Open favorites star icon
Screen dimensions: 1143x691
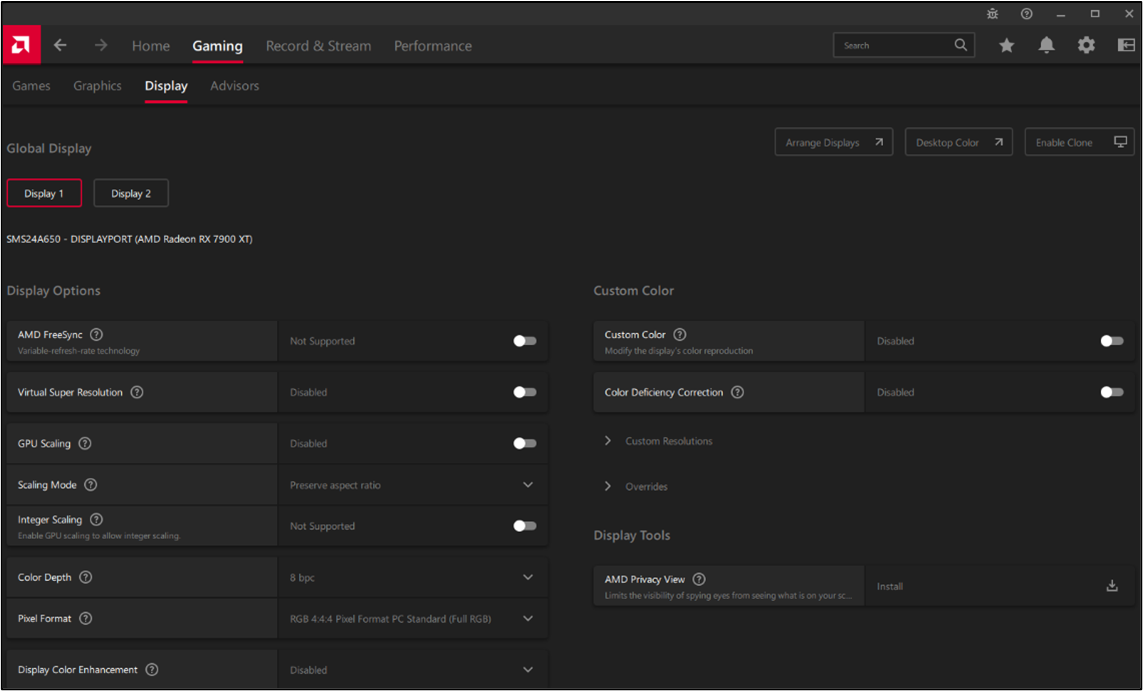point(1007,45)
